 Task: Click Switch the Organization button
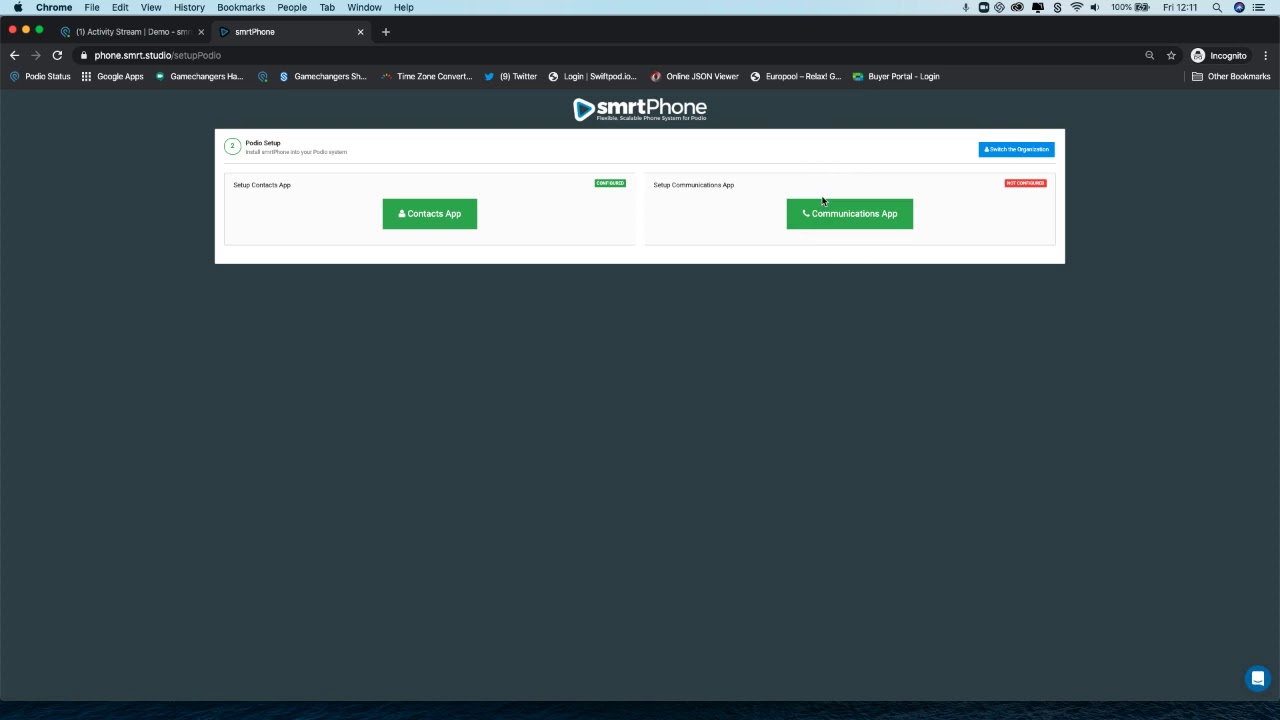coord(1016,149)
